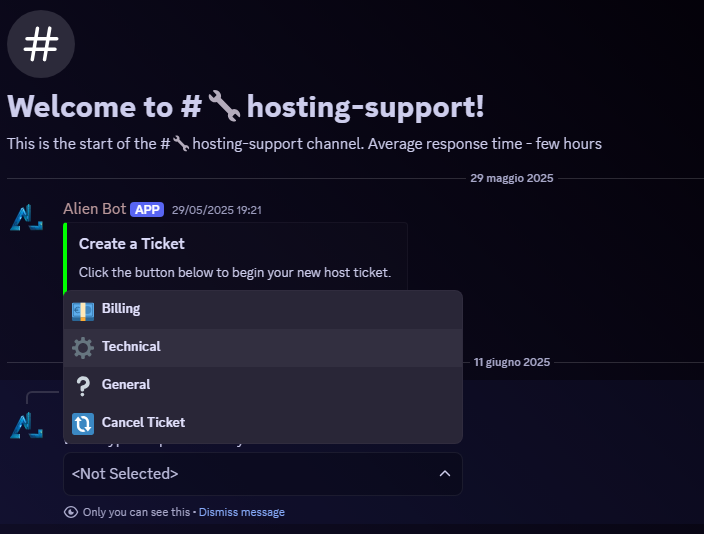The height and width of the screenshot is (534, 704).
Task: Click the message timestamp 29/05/2025 19:21
Action: [x=216, y=210]
